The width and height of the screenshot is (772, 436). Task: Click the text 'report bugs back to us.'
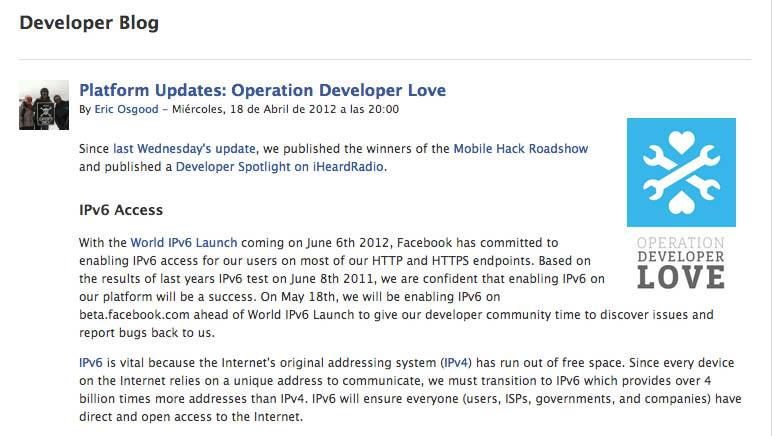(147, 333)
